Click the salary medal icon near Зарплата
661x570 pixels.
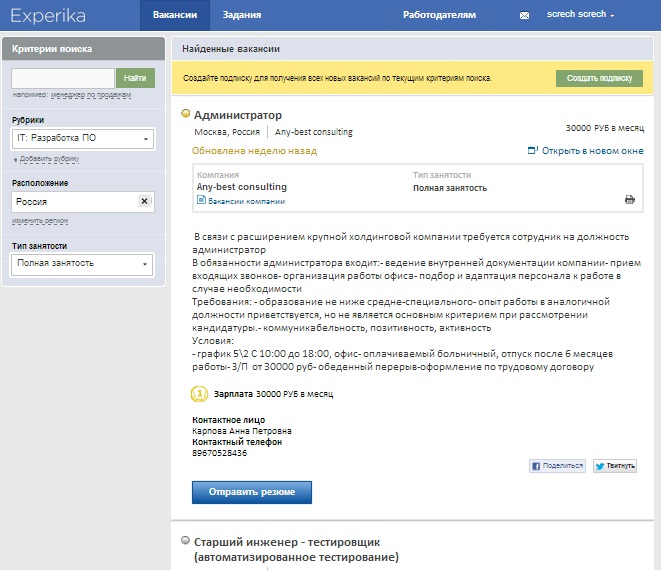point(199,394)
